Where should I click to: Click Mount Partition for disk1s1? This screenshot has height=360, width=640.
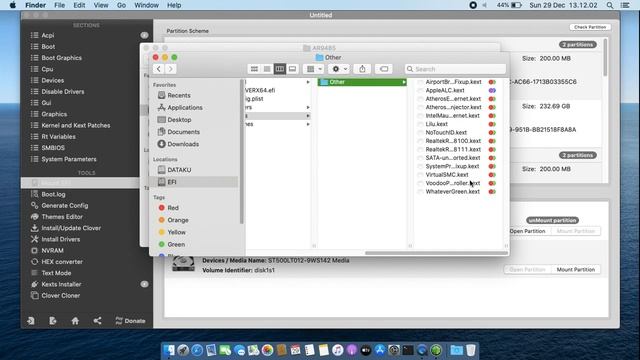click(x=576, y=270)
